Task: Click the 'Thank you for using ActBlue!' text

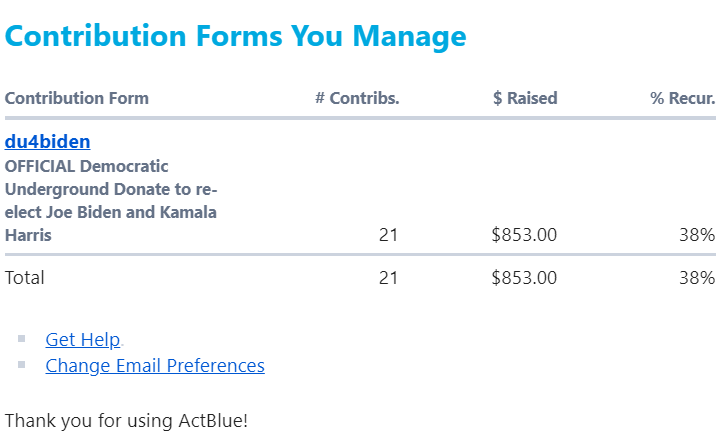Action: point(126,420)
